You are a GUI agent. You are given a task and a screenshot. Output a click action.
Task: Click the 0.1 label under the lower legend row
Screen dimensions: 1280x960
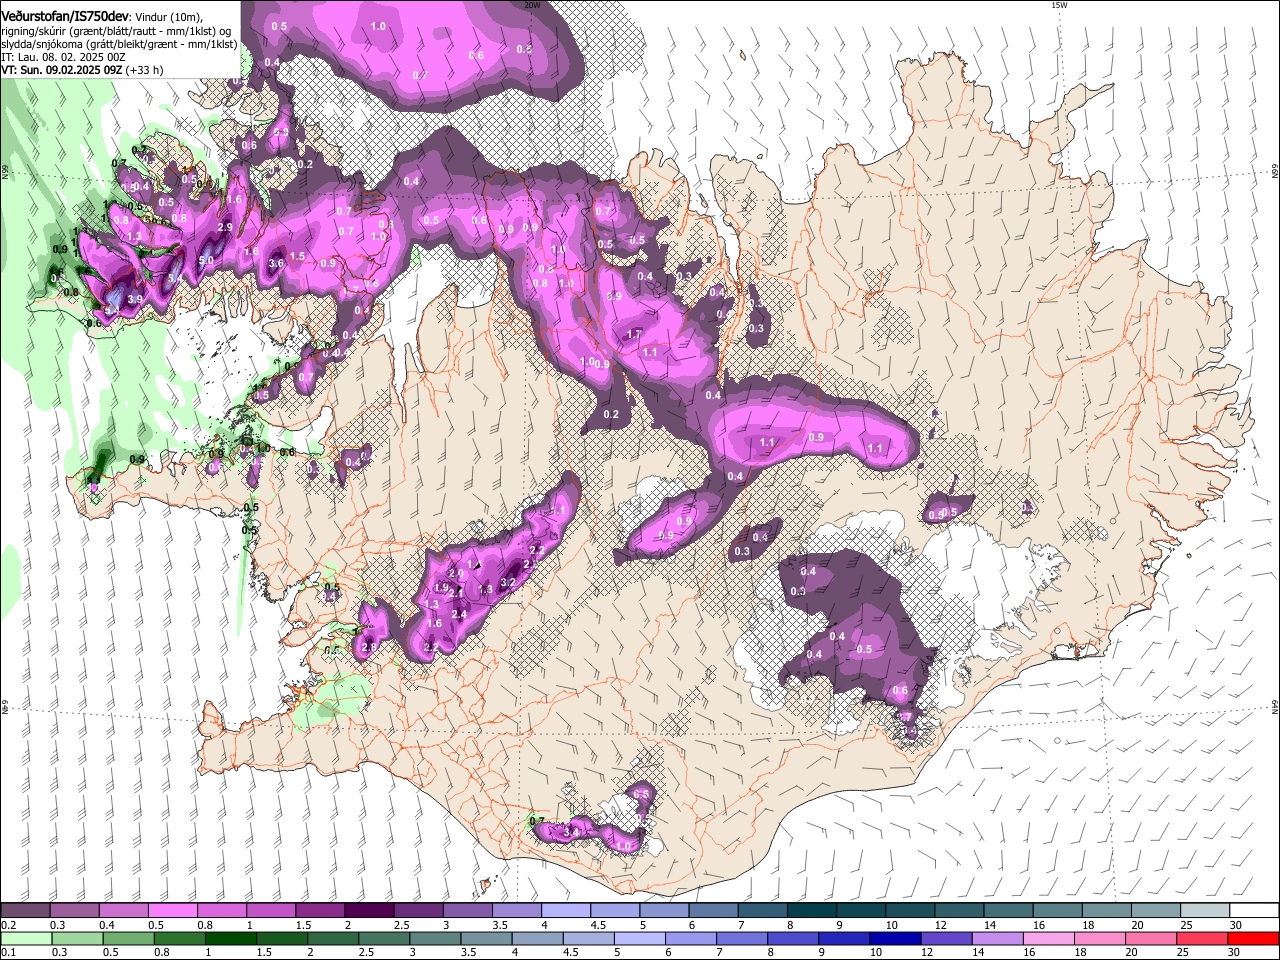8,952
